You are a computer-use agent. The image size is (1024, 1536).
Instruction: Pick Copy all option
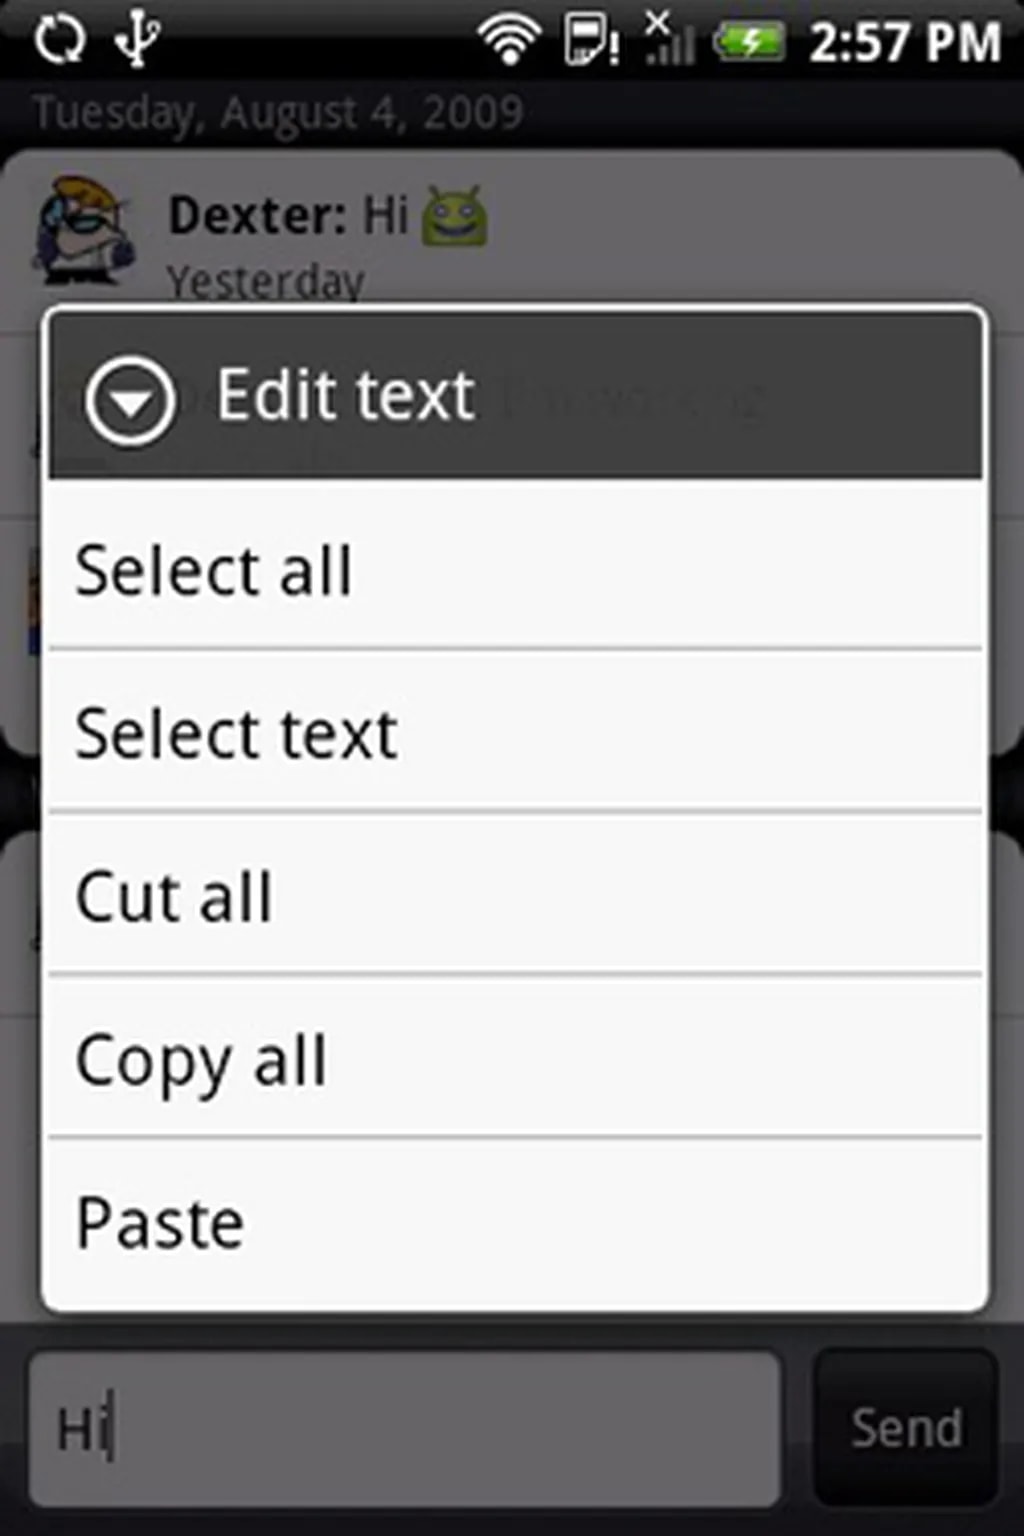point(514,1059)
